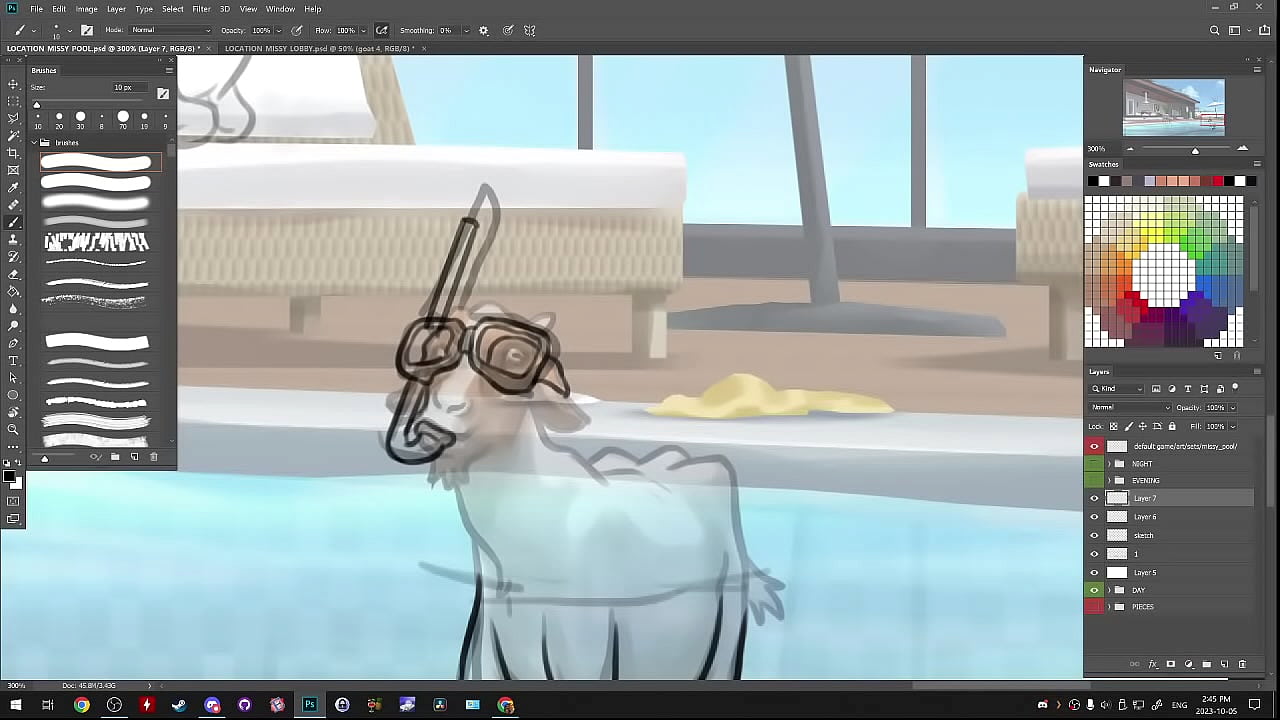This screenshot has height=720, width=1280.
Task: Open the brush Mode dropdown
Action: click(172, 30)
